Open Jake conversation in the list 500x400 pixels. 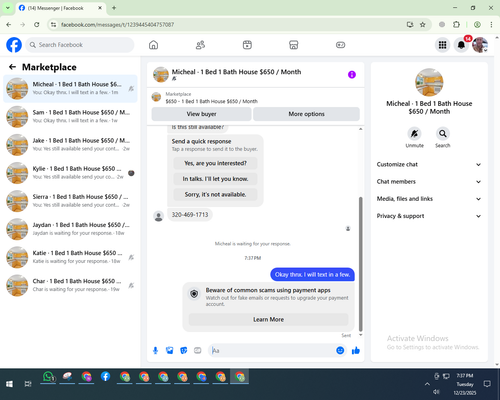(70, 144)
